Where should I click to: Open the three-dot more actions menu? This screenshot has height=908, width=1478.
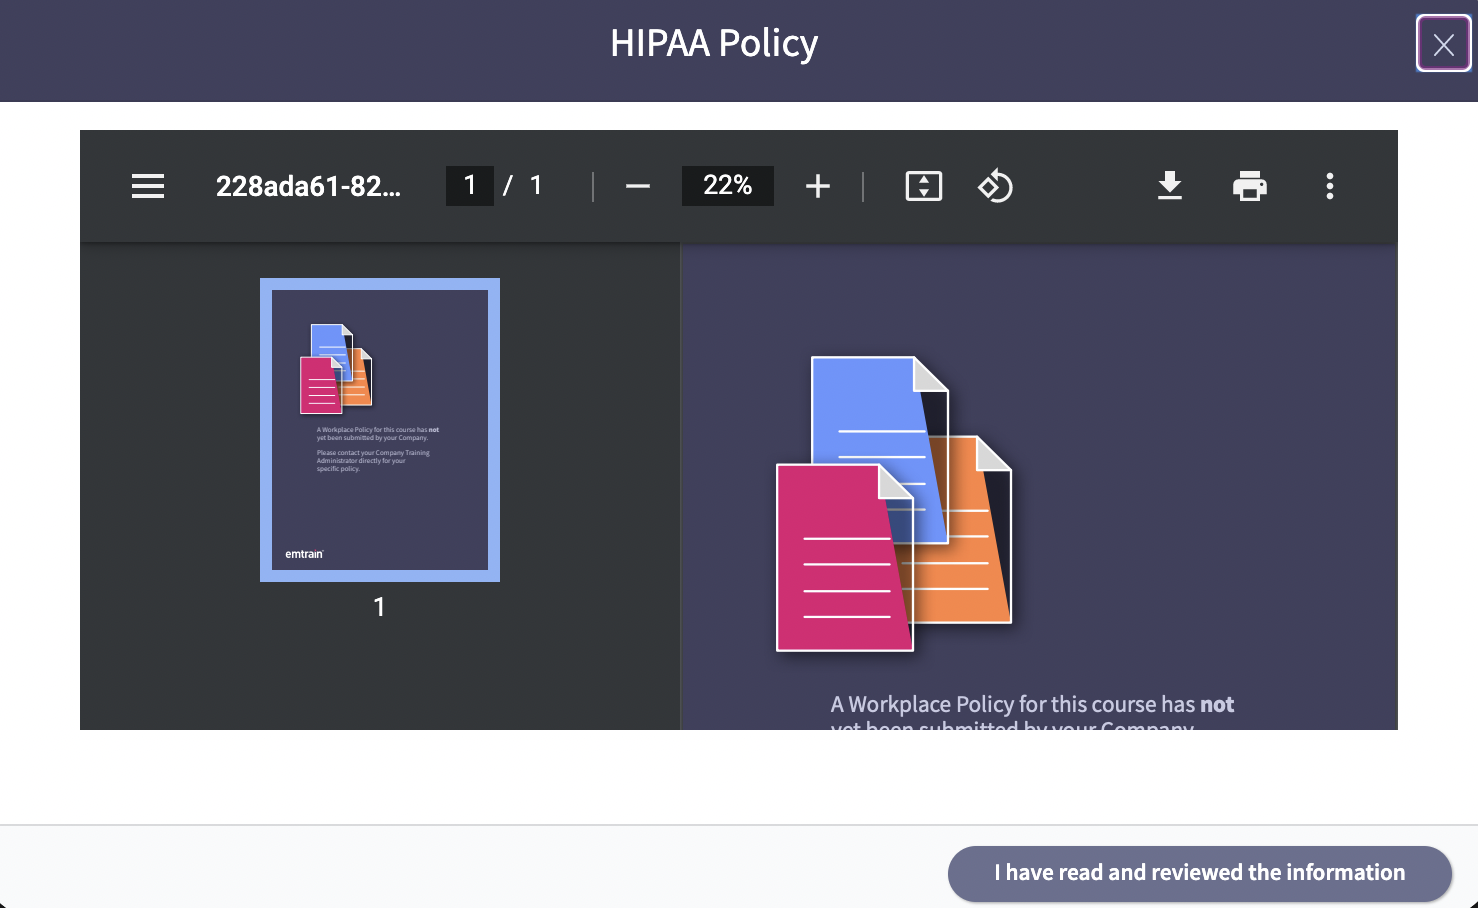(x=1330, y=186)
